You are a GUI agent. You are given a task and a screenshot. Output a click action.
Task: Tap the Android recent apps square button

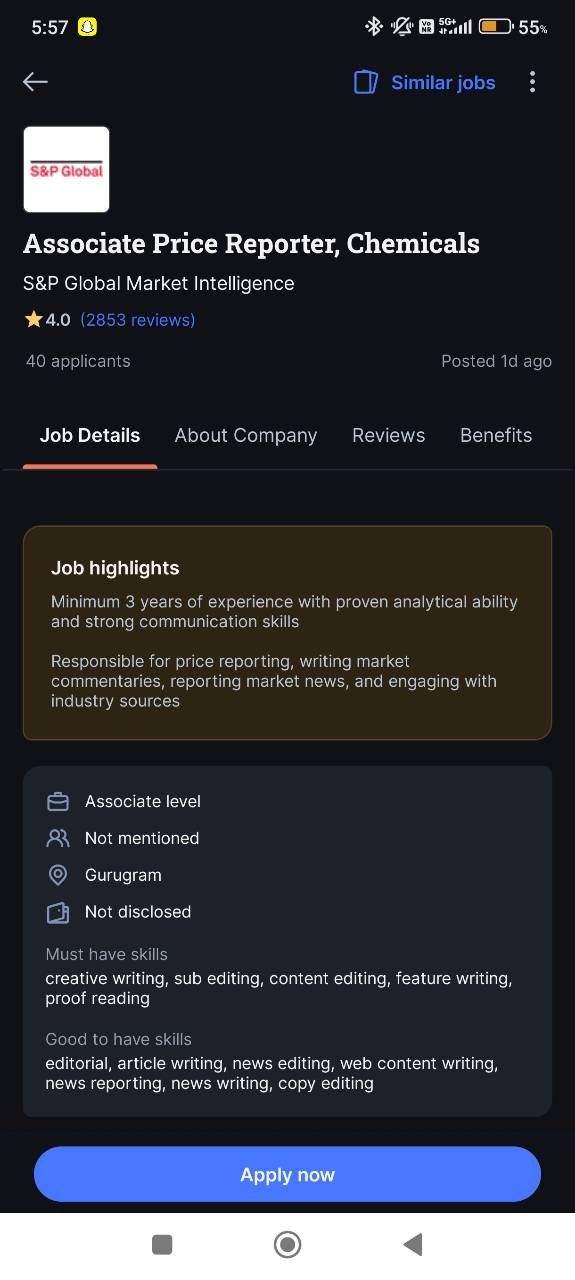coord(162,1244)
